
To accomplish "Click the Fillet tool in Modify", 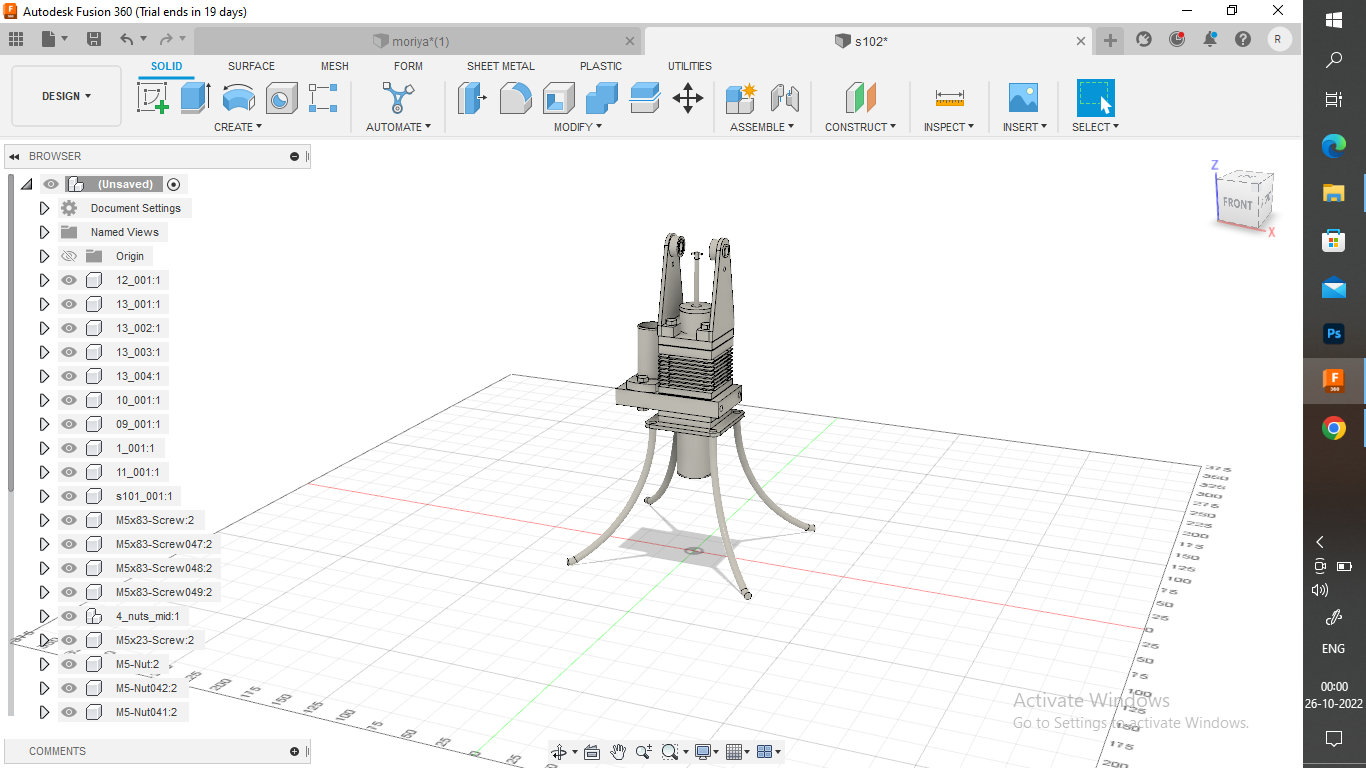I will (x=515, y=98).
